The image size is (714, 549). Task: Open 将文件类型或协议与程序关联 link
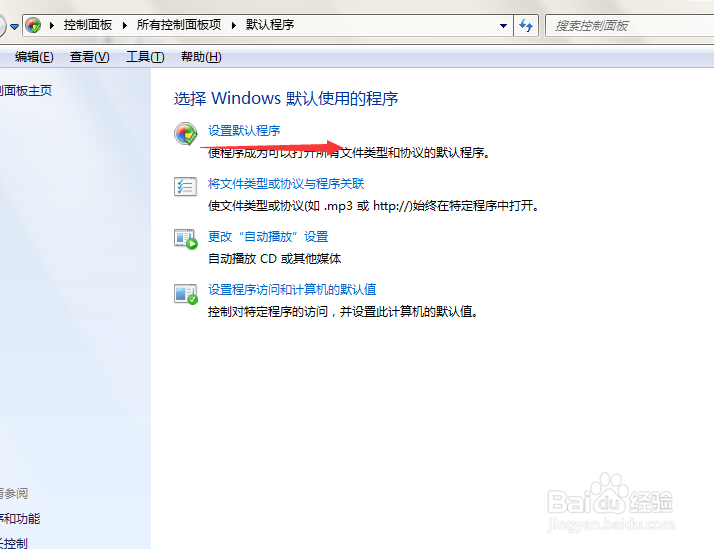[x=286, y=183]
